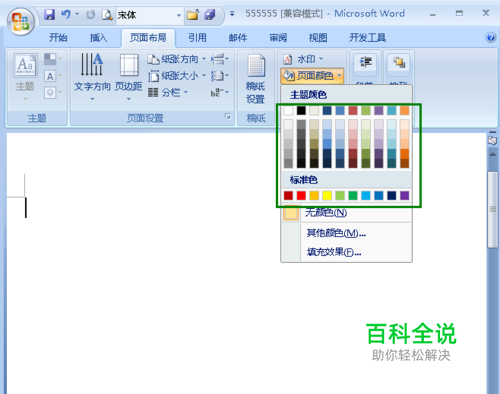Select standard color dark navy blue
This screenshot has height=394, width=500.
pos(392,195)
